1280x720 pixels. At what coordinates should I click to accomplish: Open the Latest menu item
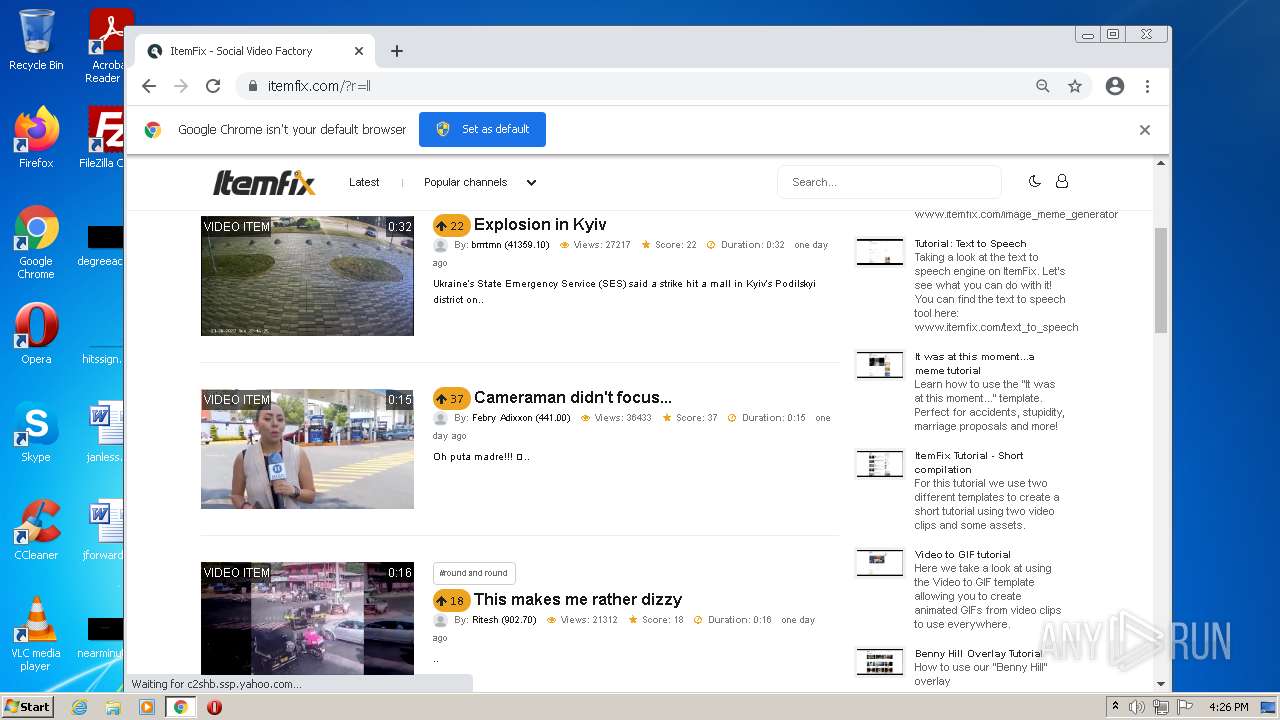364,182
